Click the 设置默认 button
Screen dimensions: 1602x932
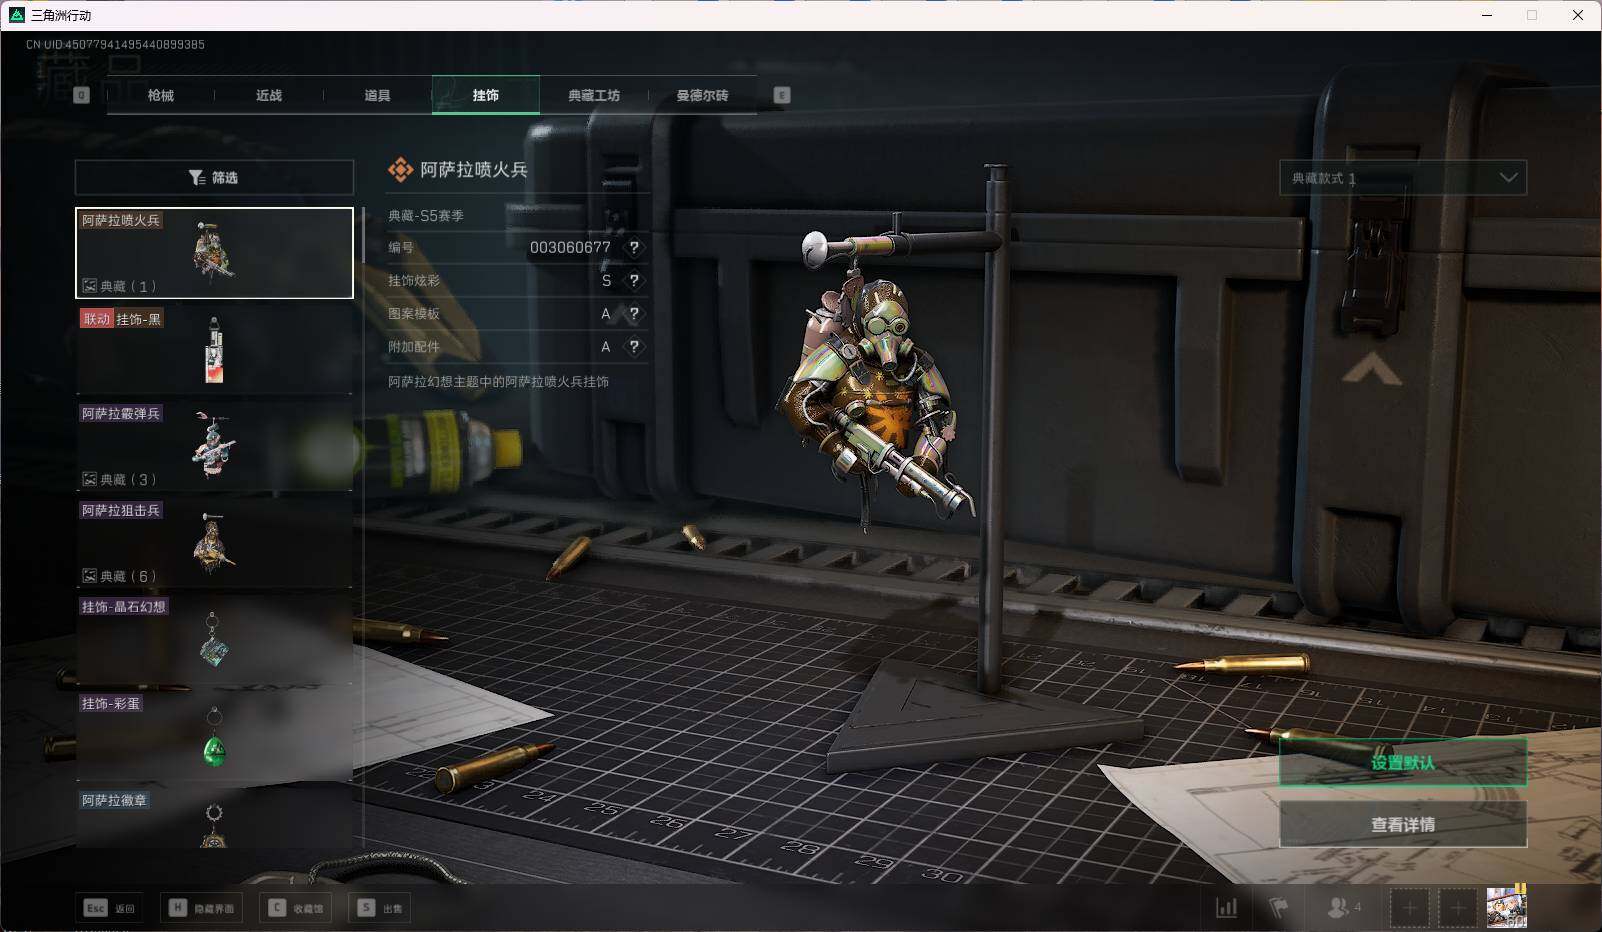pyautogui.click(x=1403, y=763)
